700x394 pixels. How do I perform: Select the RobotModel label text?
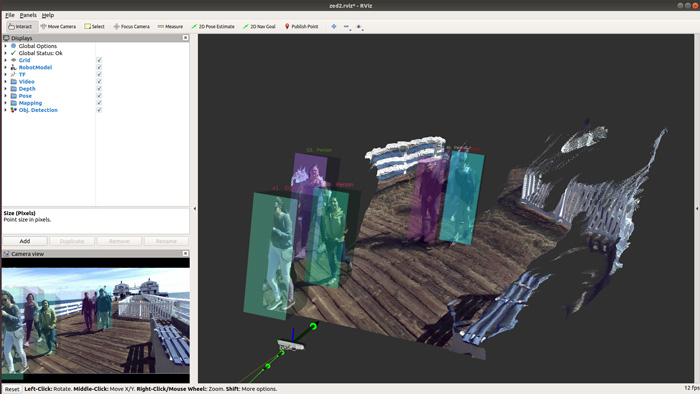pyautogui.click(x=35, y=67)
